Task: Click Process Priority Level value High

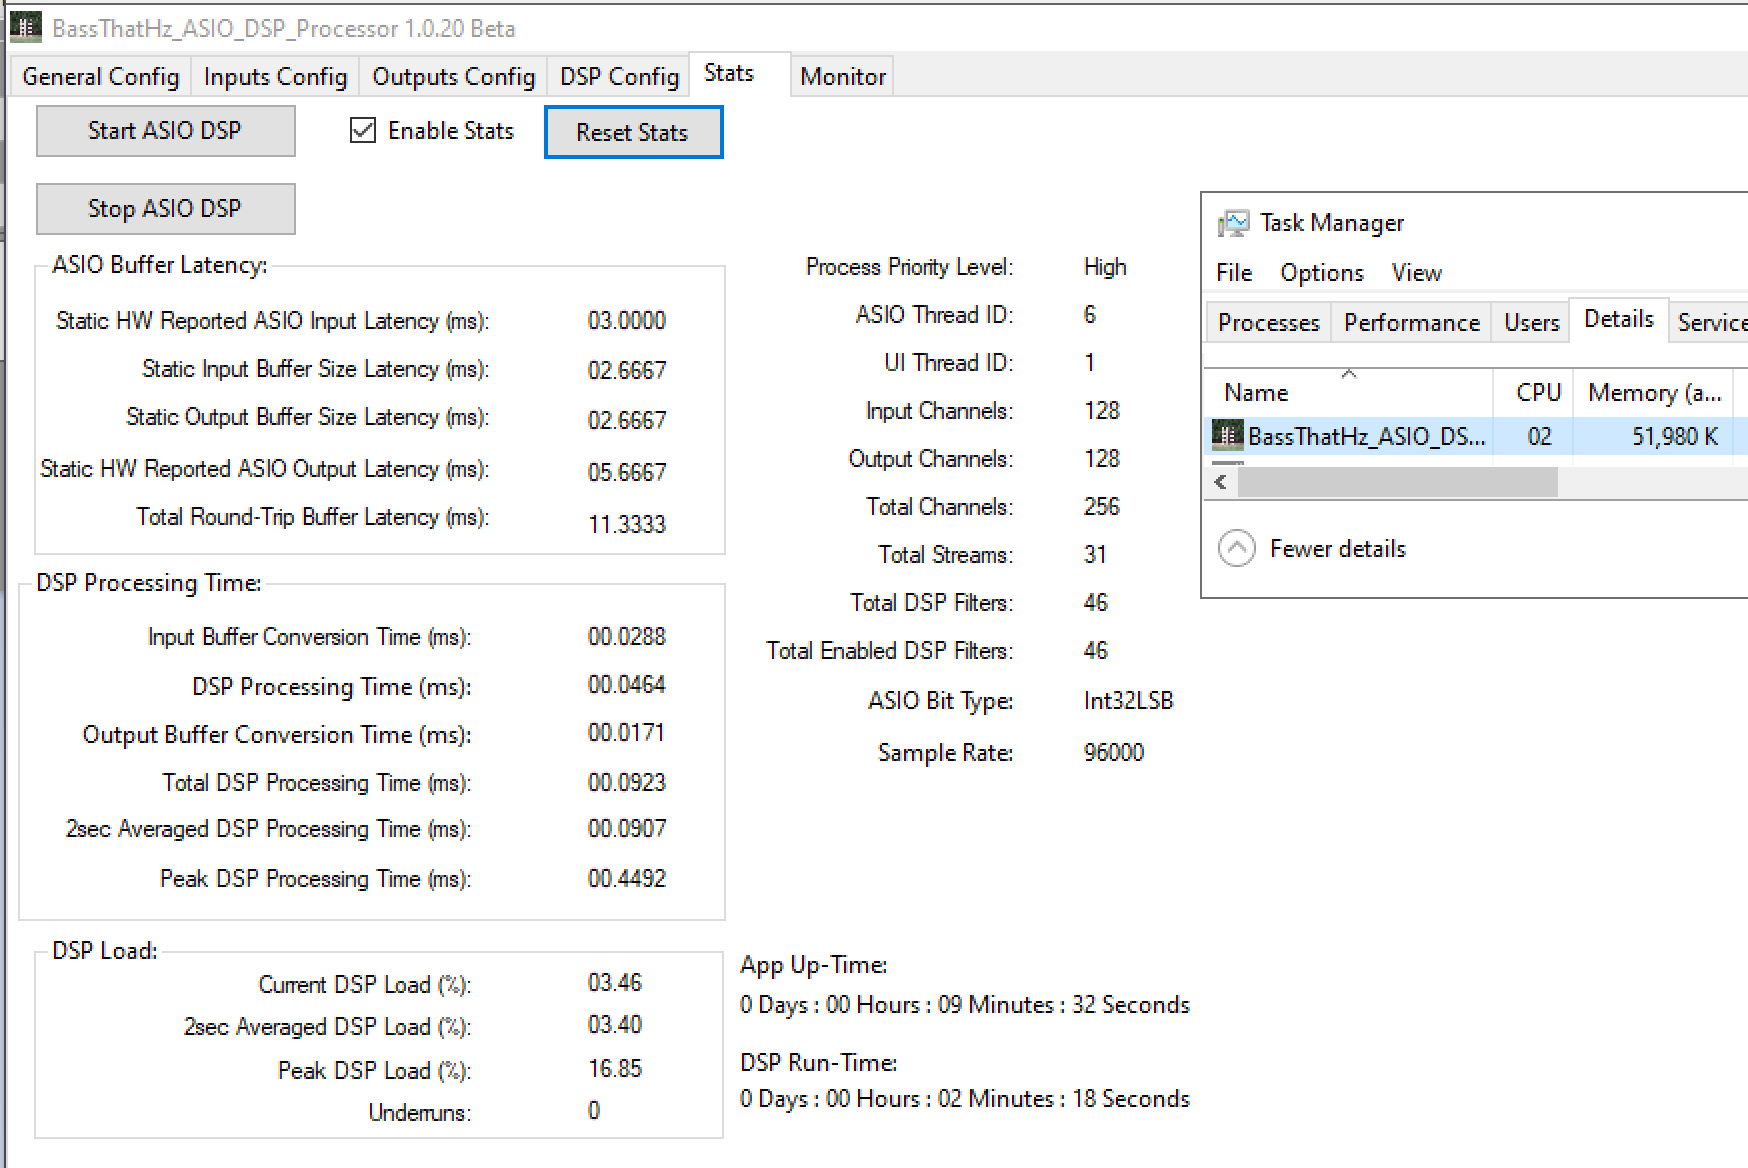Action: (1105, 267)
